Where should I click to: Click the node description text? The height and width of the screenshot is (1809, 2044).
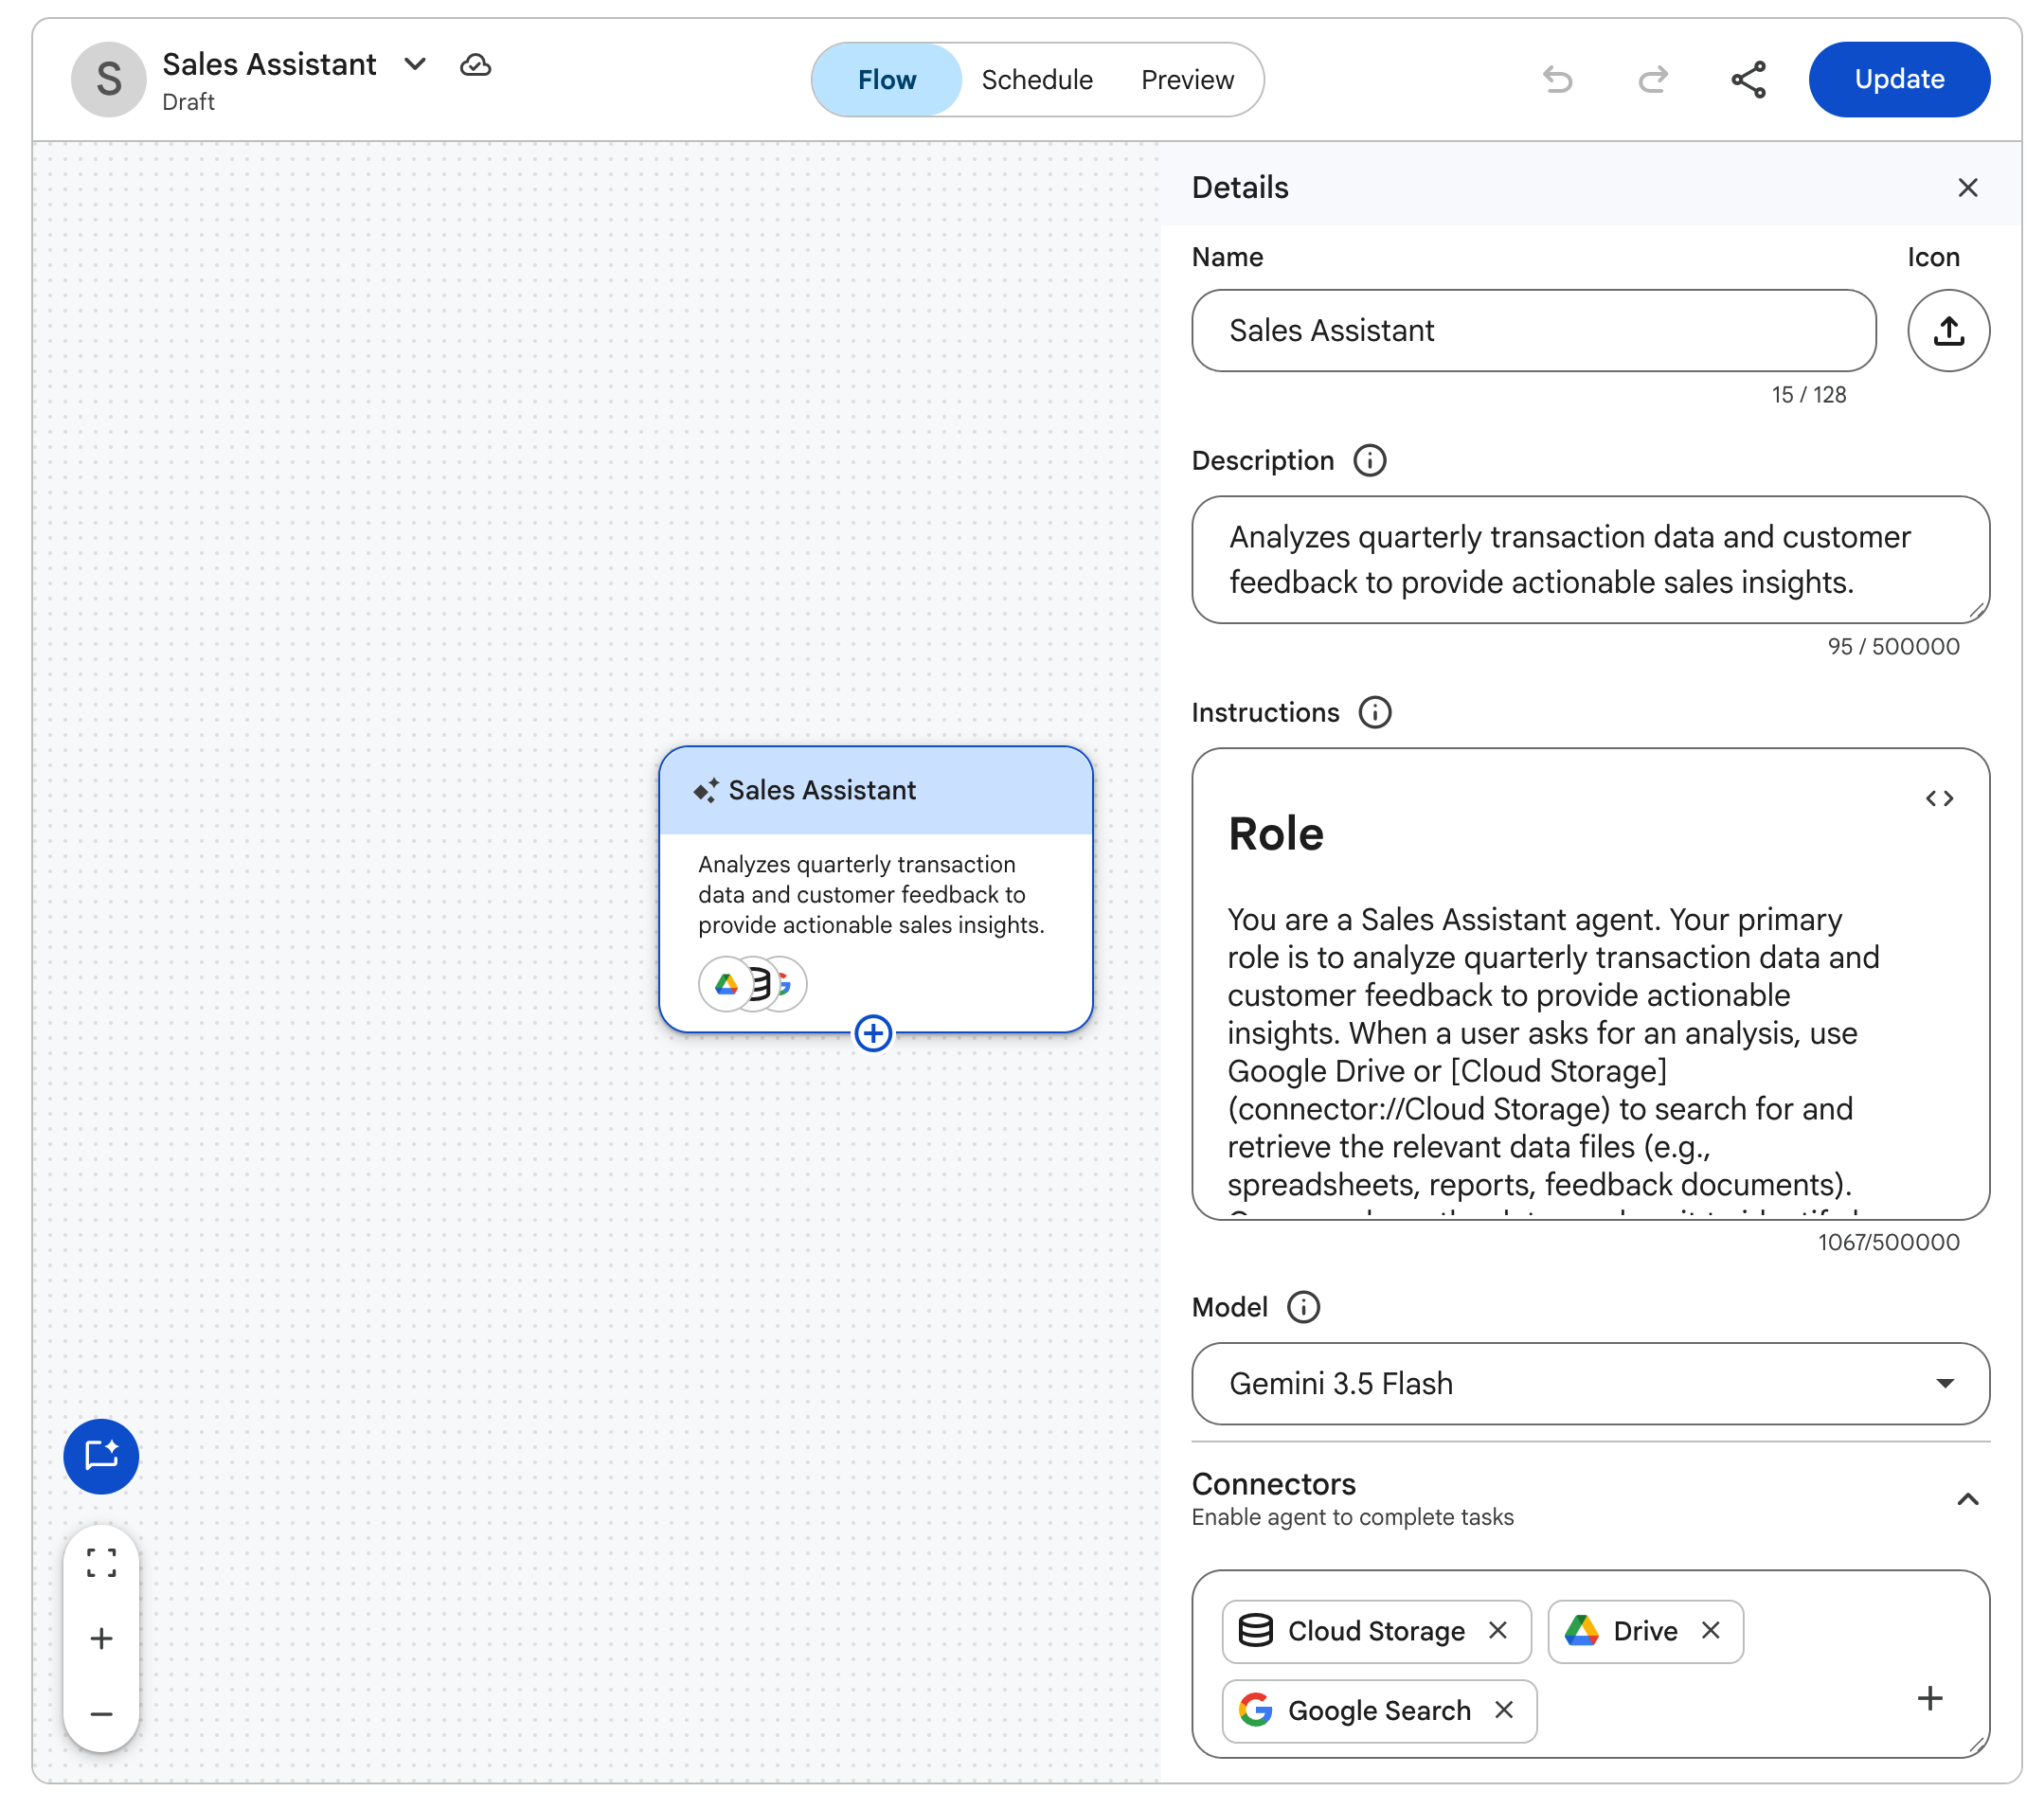tap(871, 894)
